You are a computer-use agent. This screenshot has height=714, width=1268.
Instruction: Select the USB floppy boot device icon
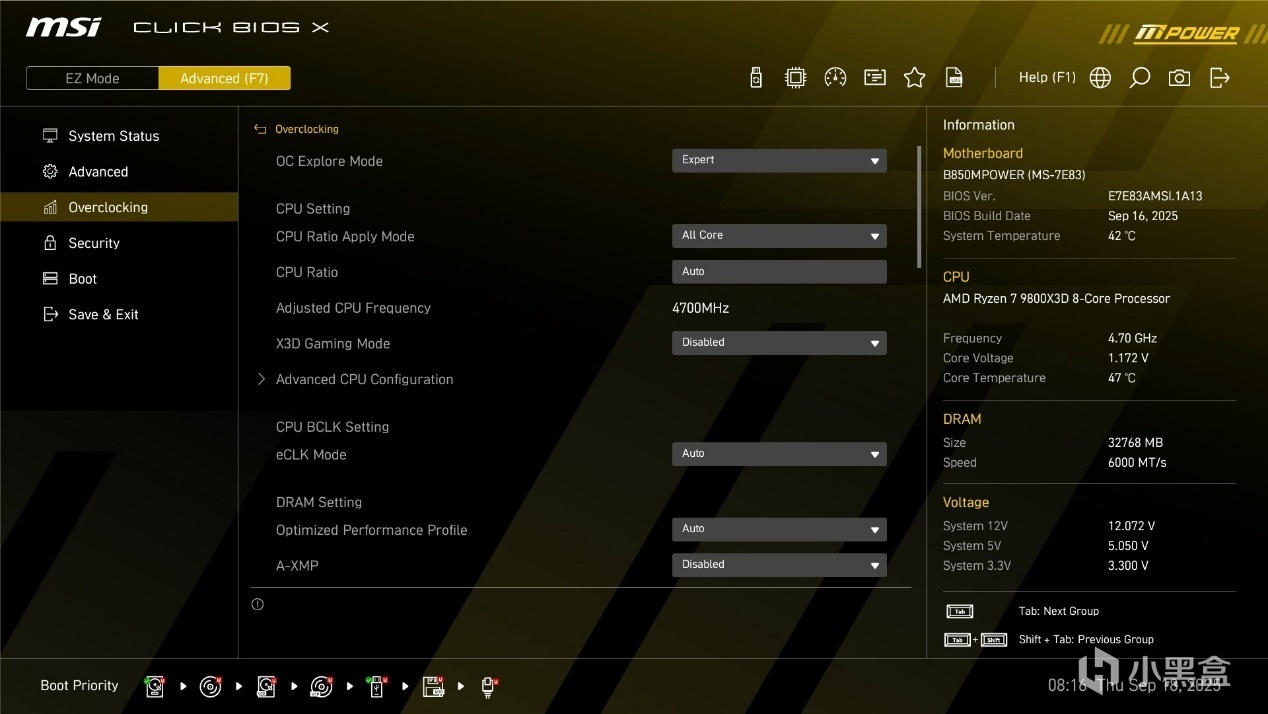pos(433,686)
